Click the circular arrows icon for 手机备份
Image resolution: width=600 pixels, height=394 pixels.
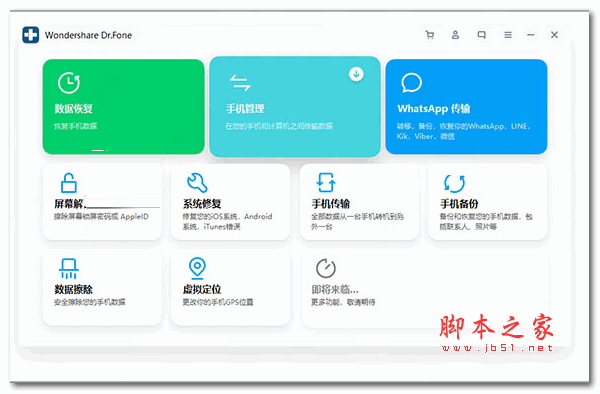pos(454,183)
